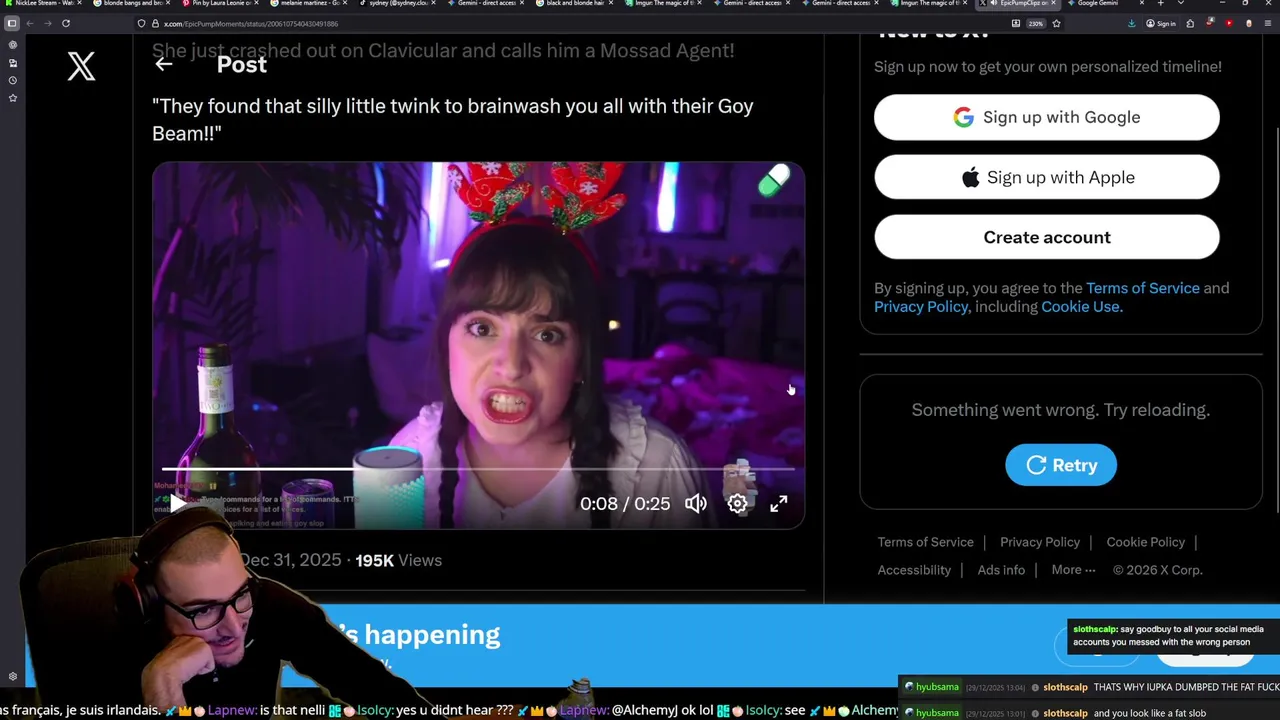Open the Accessibility footer link
This screenshot has height=720, width=1280.
coord(914,570)
